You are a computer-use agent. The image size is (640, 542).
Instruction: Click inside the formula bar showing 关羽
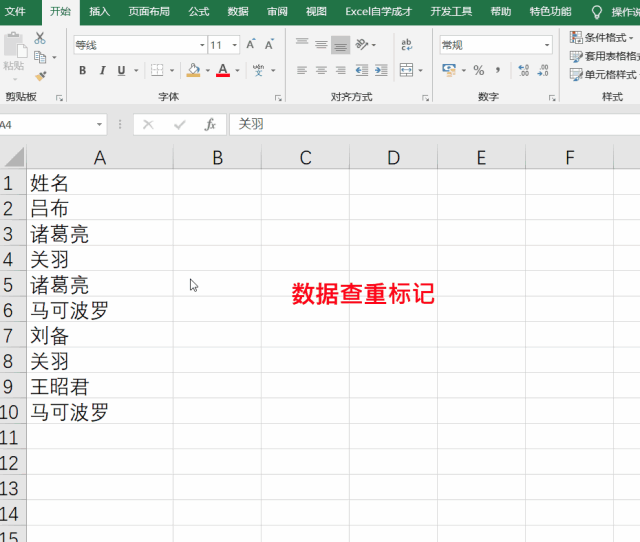click(x=435, y=124)
